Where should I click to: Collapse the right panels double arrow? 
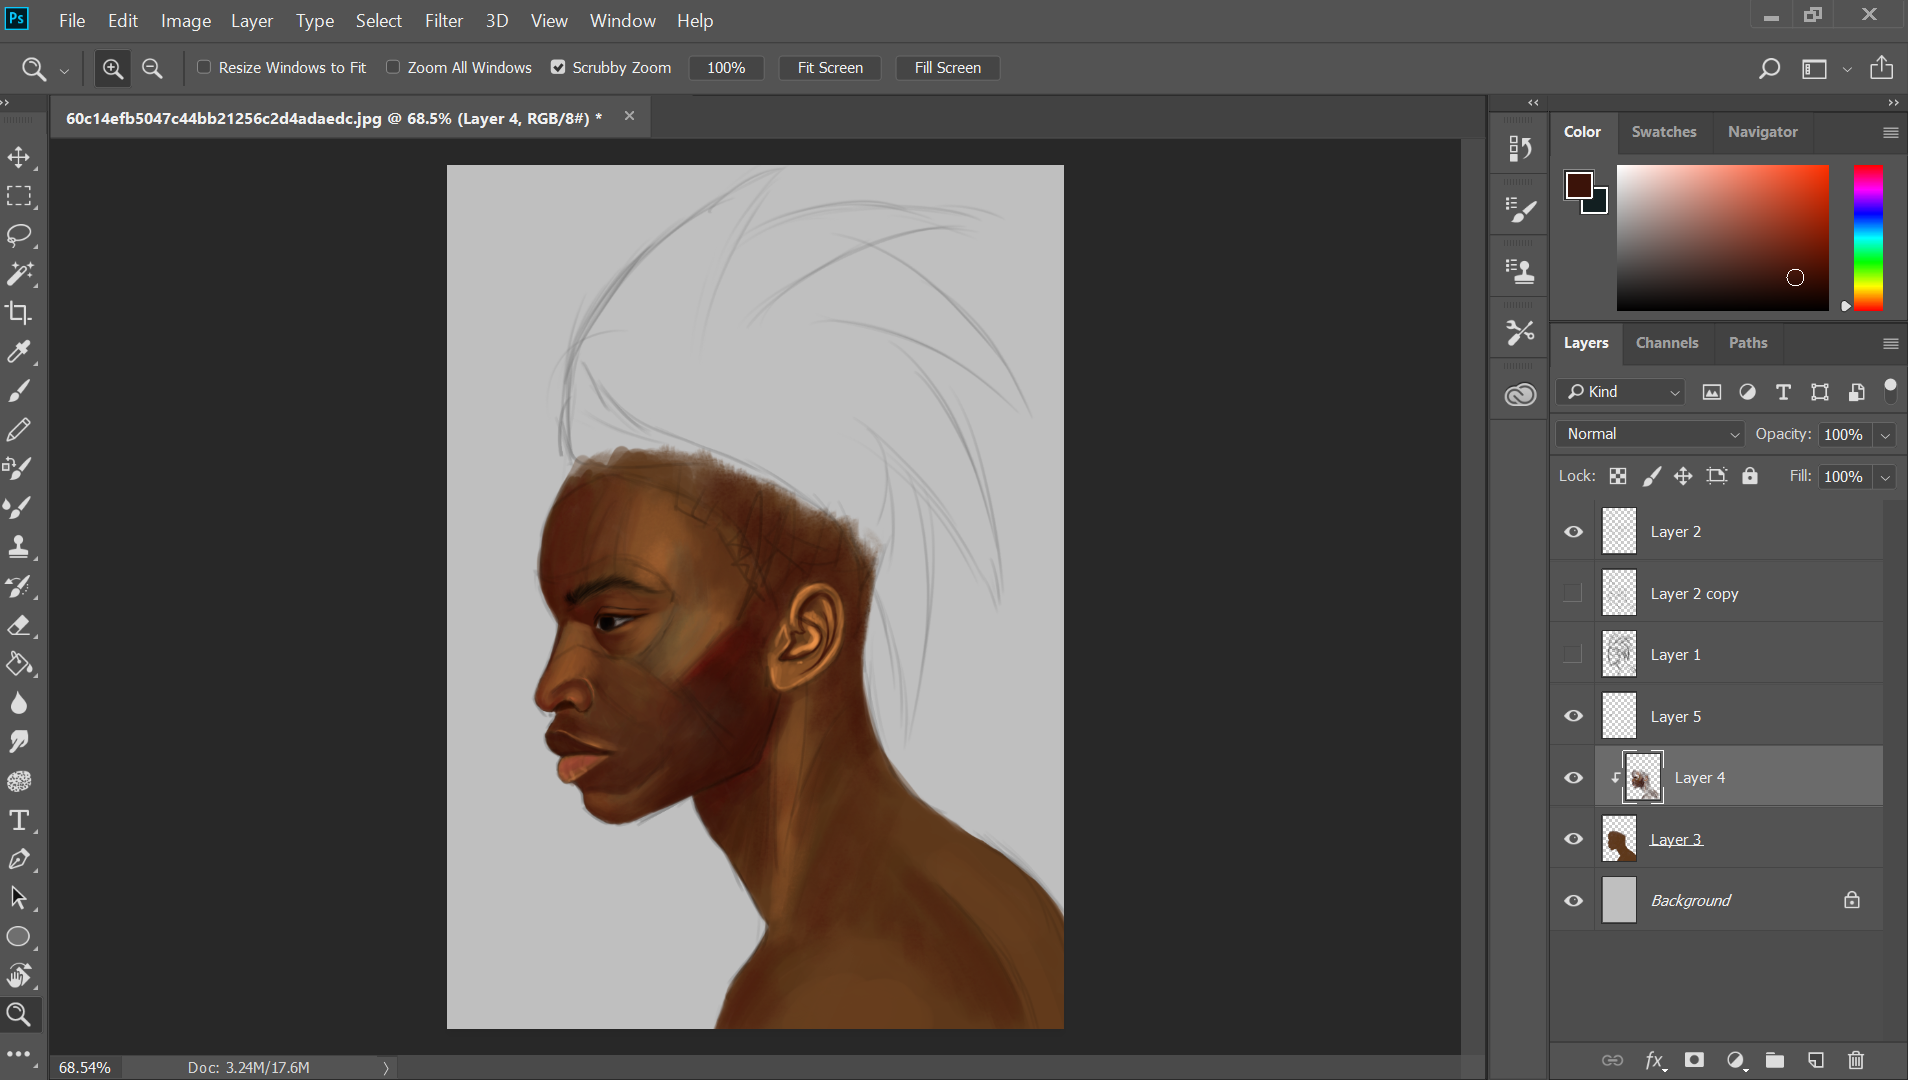coord(1893,103)
